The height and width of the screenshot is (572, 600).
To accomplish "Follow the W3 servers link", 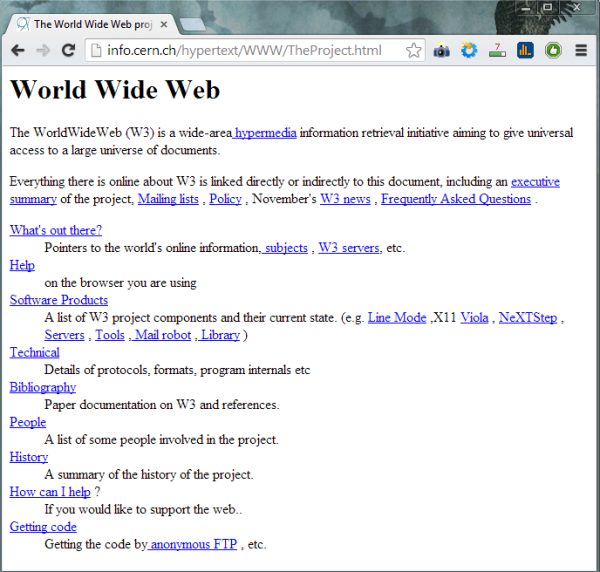I will point(349,248).
